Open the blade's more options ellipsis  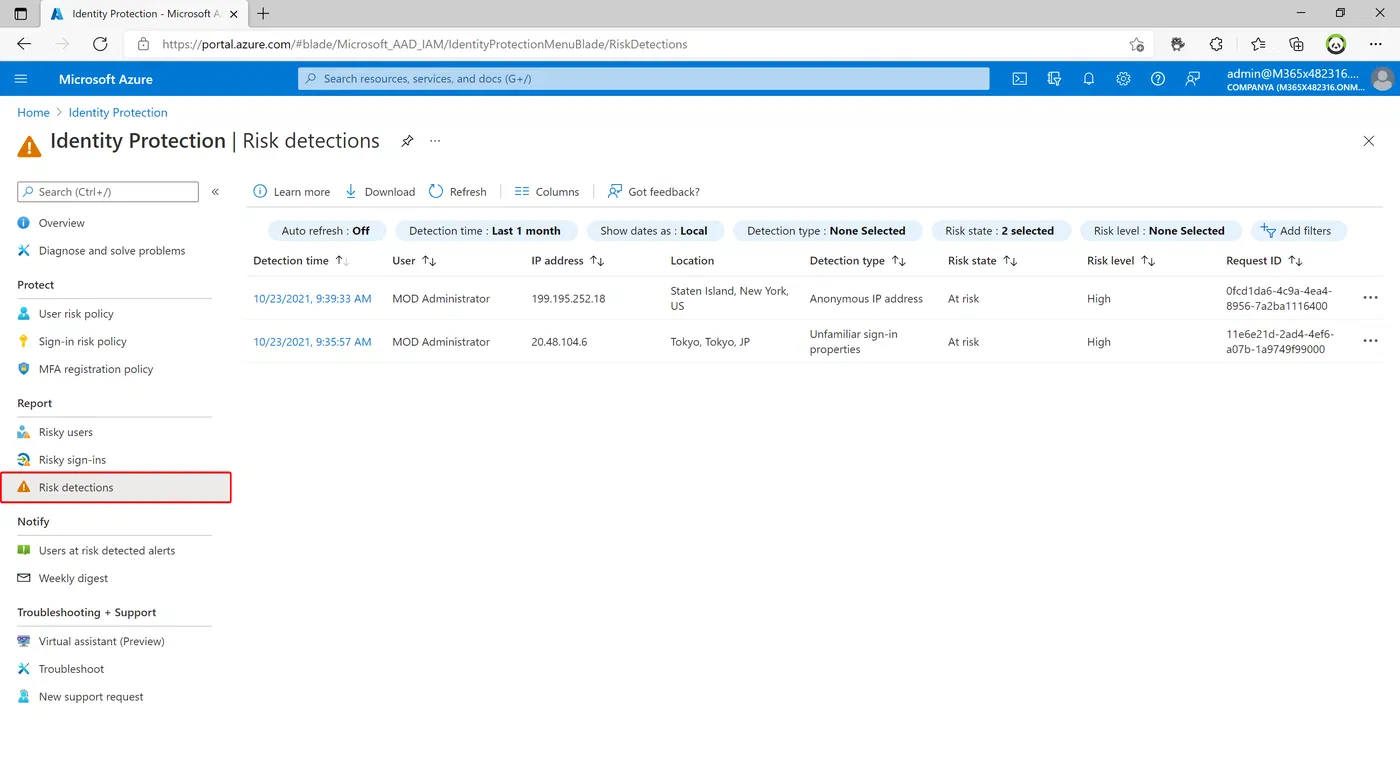tap(435, 141)
